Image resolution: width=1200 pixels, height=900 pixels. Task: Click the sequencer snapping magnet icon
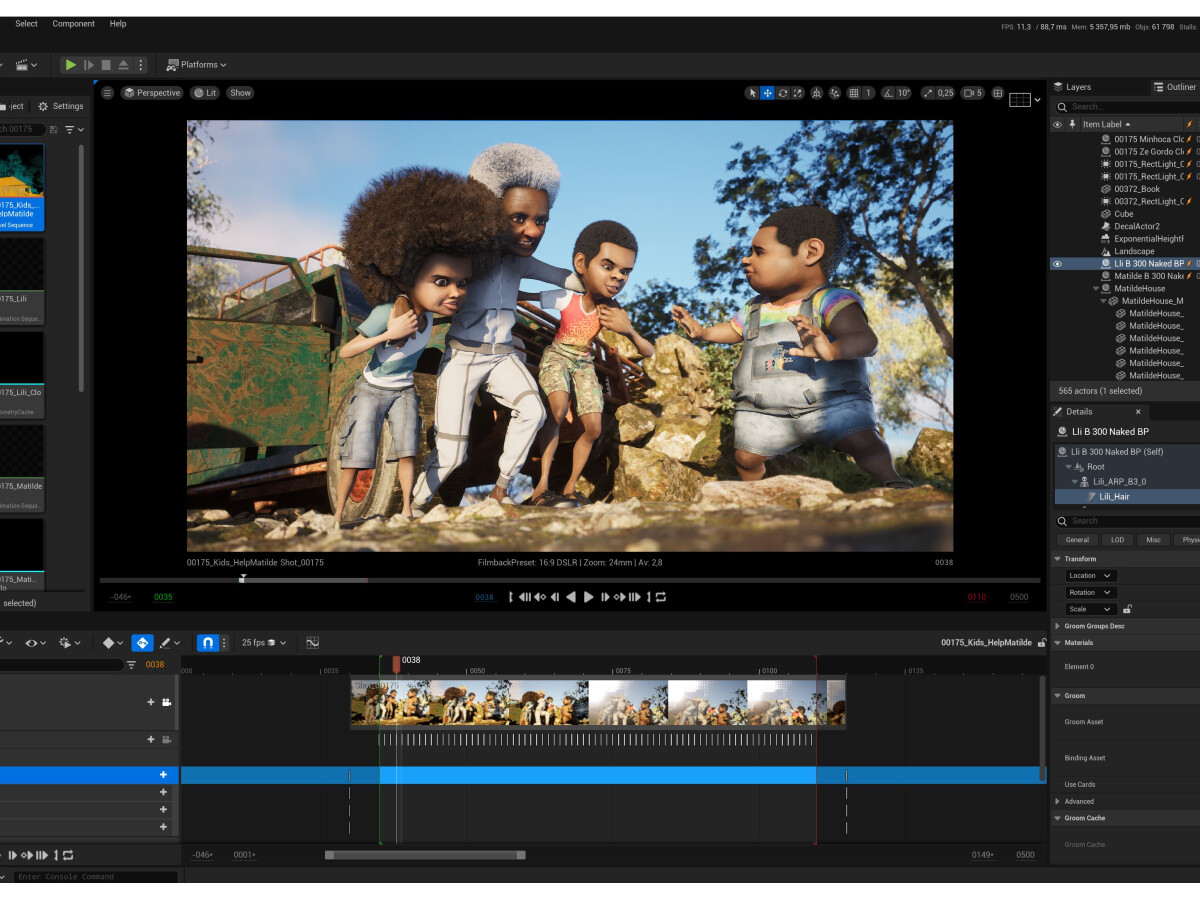point(207,643)
